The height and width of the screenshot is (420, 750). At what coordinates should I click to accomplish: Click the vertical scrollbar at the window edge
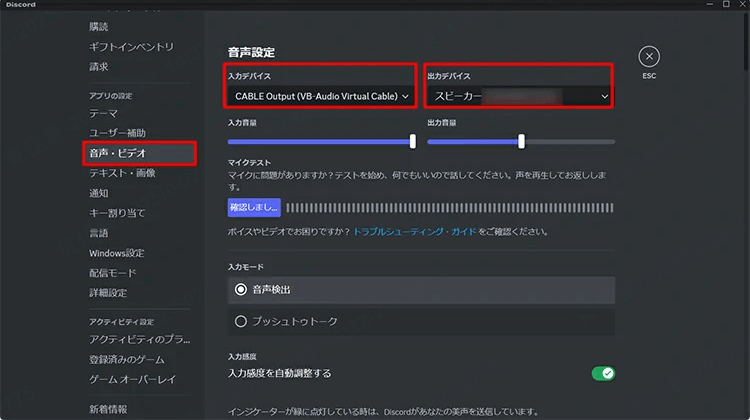pyautogui.click(x=747, y=42)
